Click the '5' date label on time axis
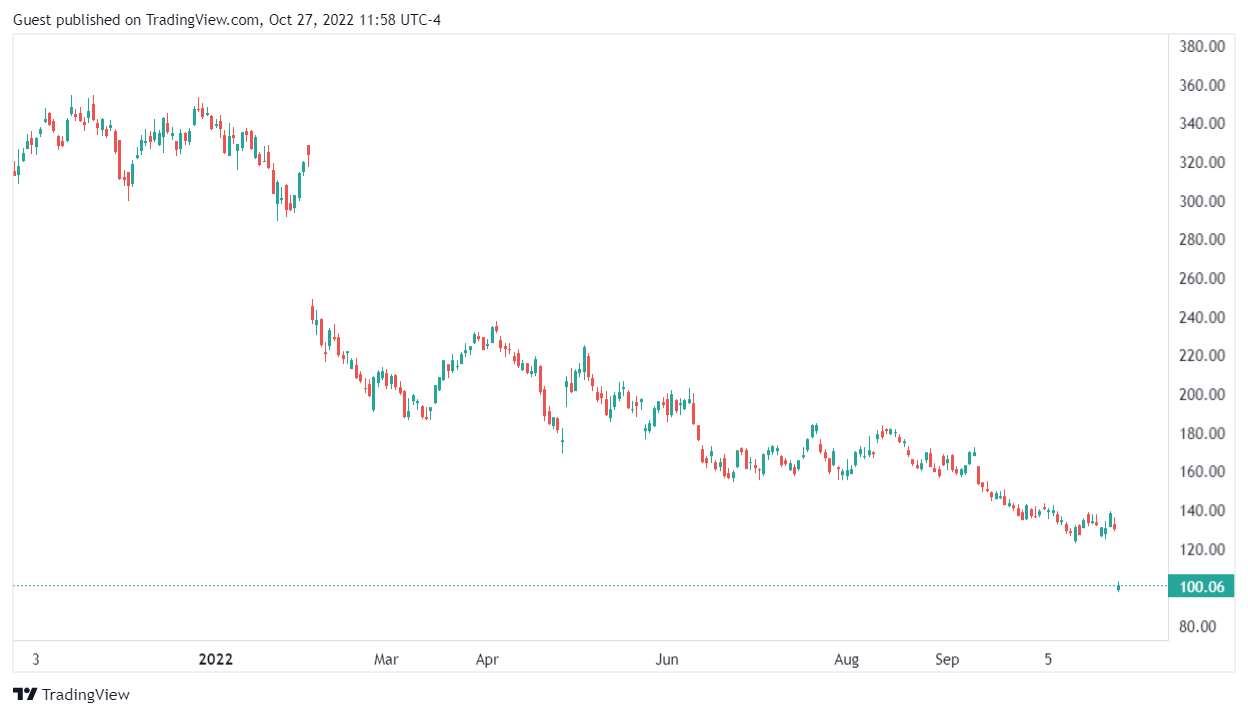Viewport: 1248px width, 716px height. point(1048,659)
